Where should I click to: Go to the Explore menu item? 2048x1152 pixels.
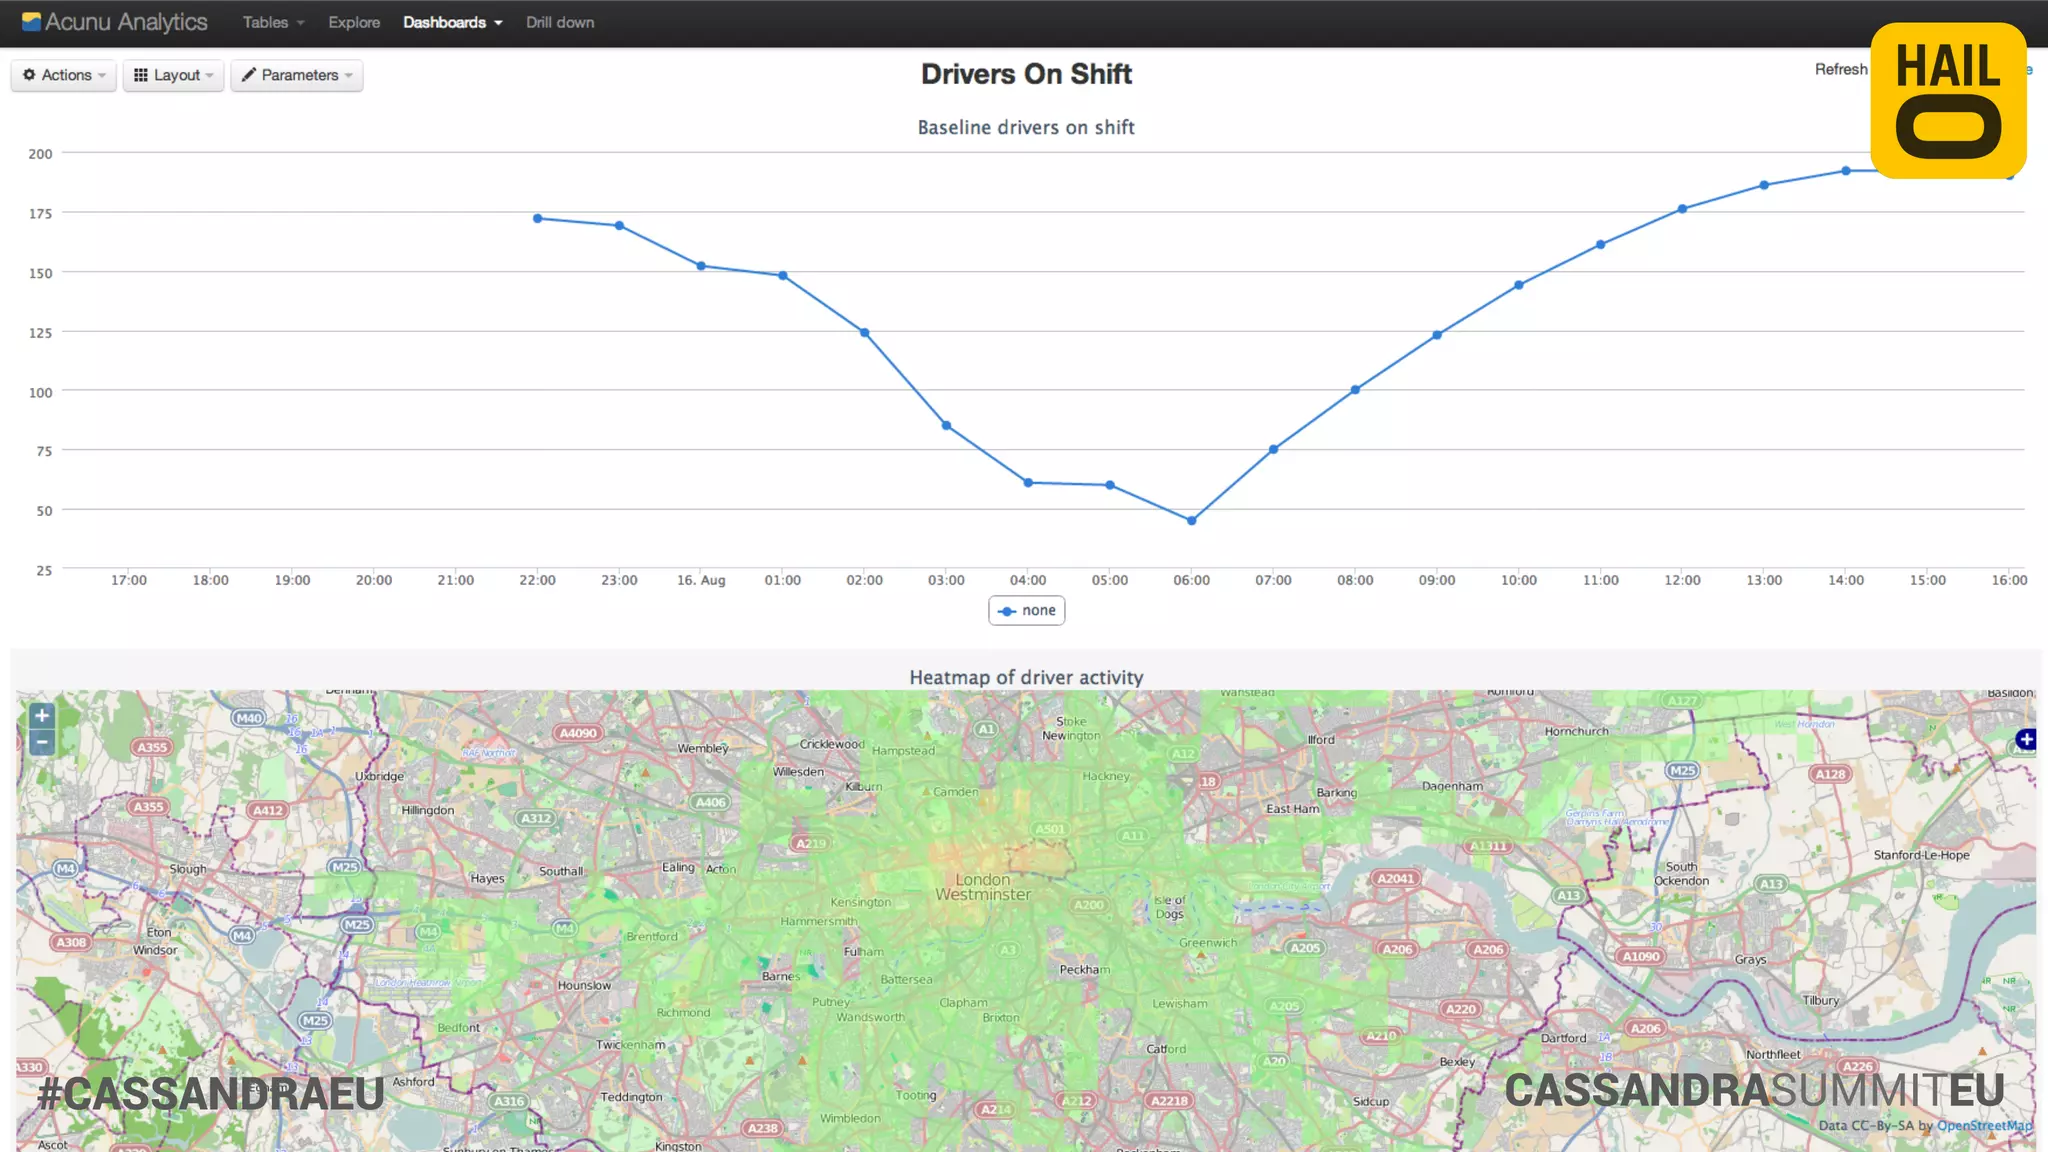354,22
